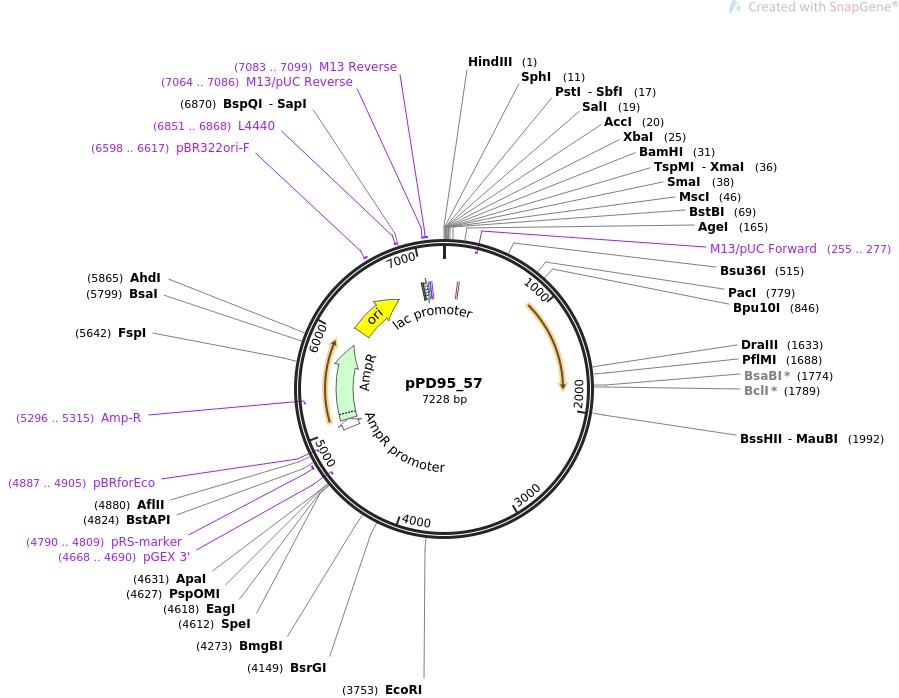
Task: Select the green AmpR arrow feature
Action: (x=347, y=383)
